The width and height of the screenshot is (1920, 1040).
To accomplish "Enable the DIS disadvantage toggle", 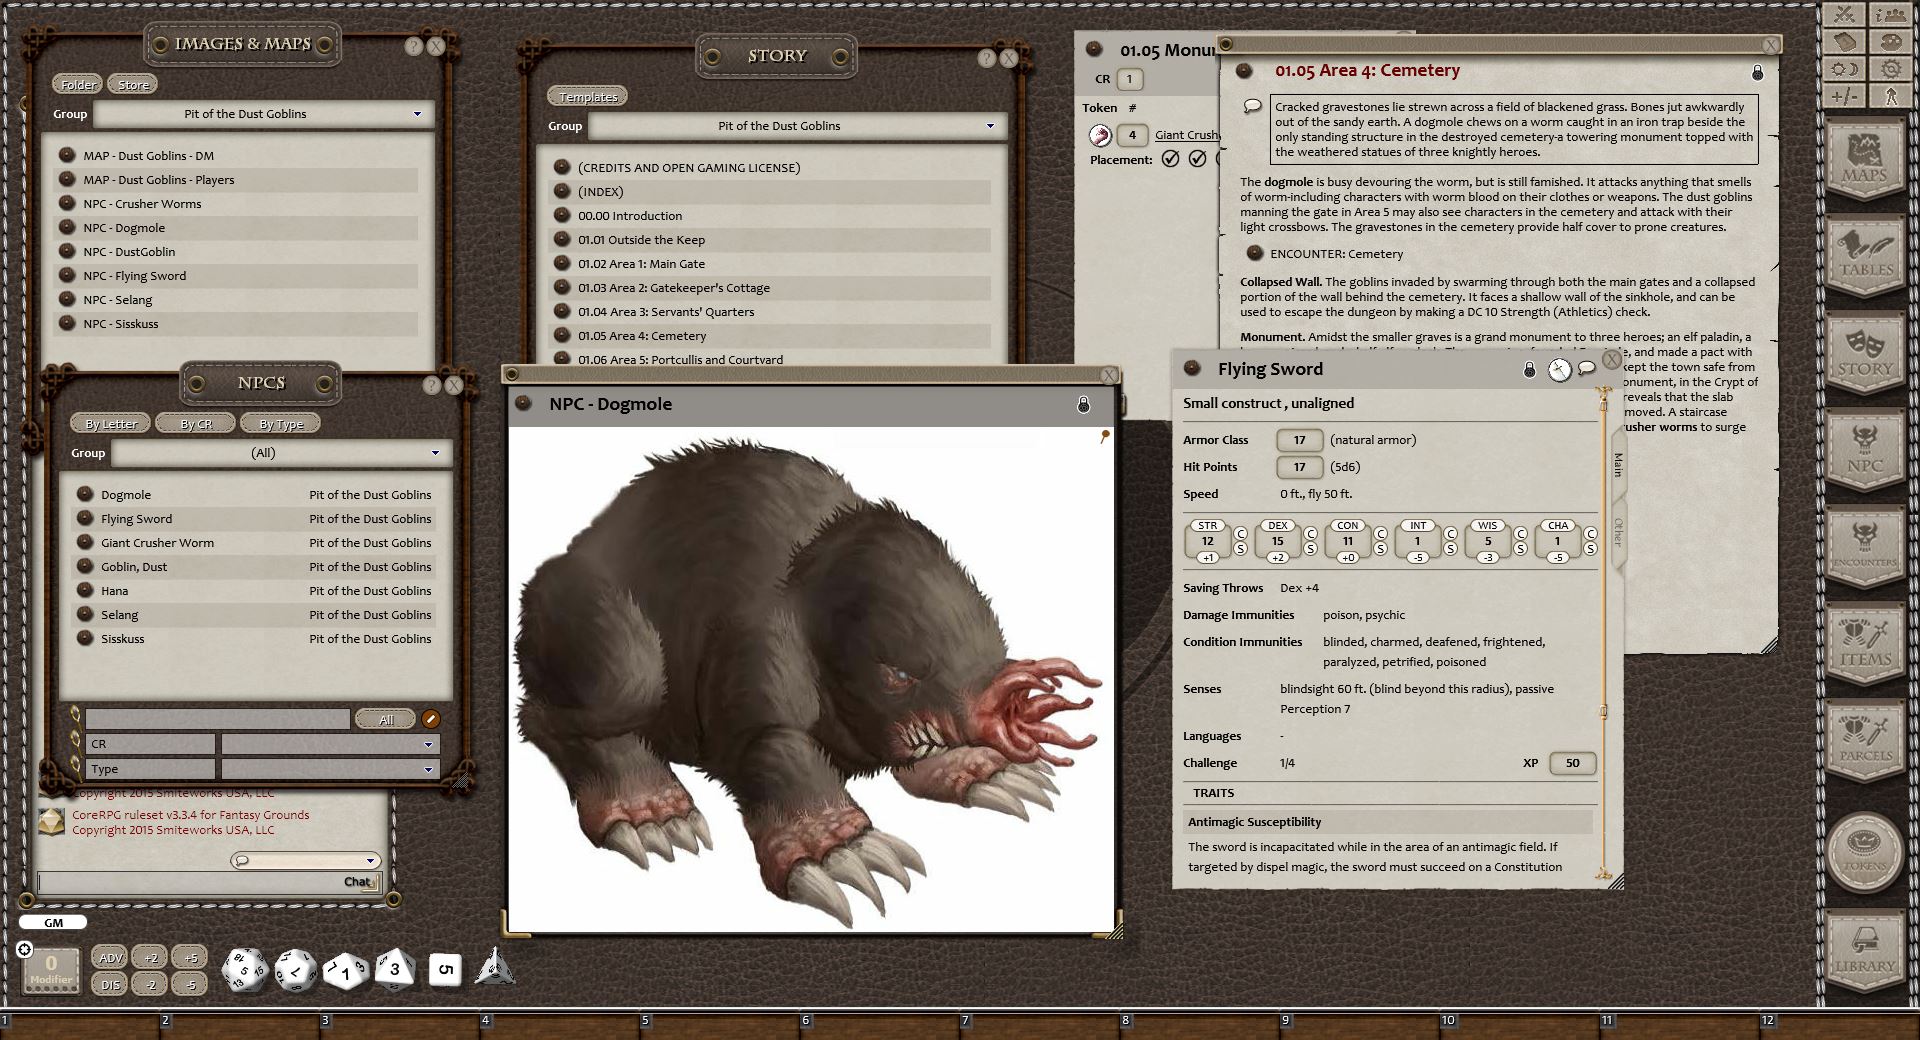I will tap(110, 984).
